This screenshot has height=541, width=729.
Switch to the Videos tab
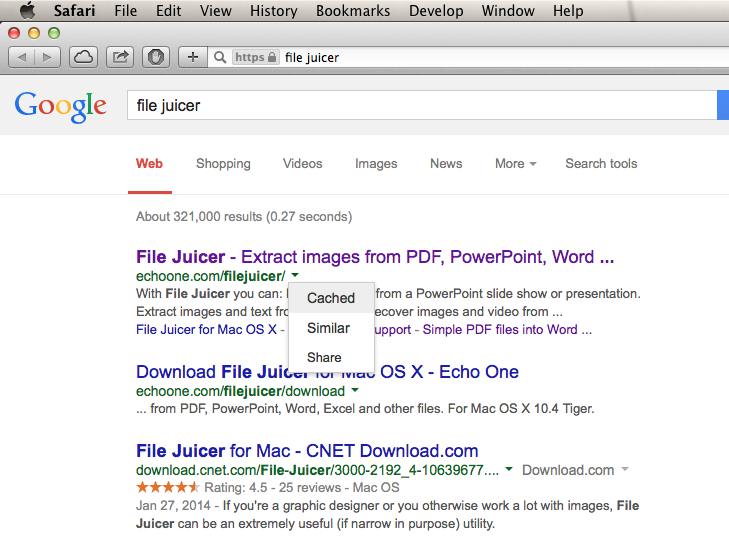(303, 164)
